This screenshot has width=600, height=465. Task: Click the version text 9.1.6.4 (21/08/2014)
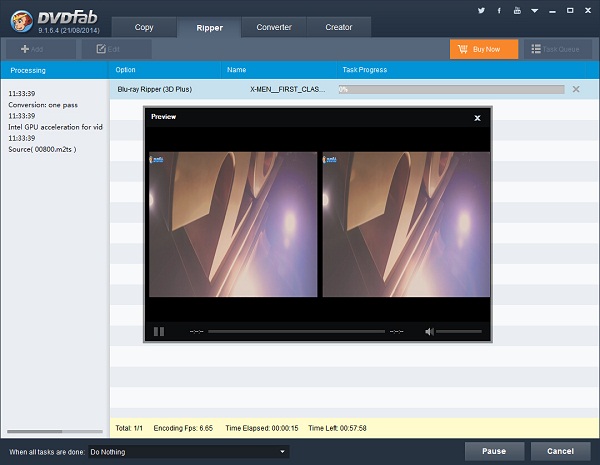[x=68, y=30]
